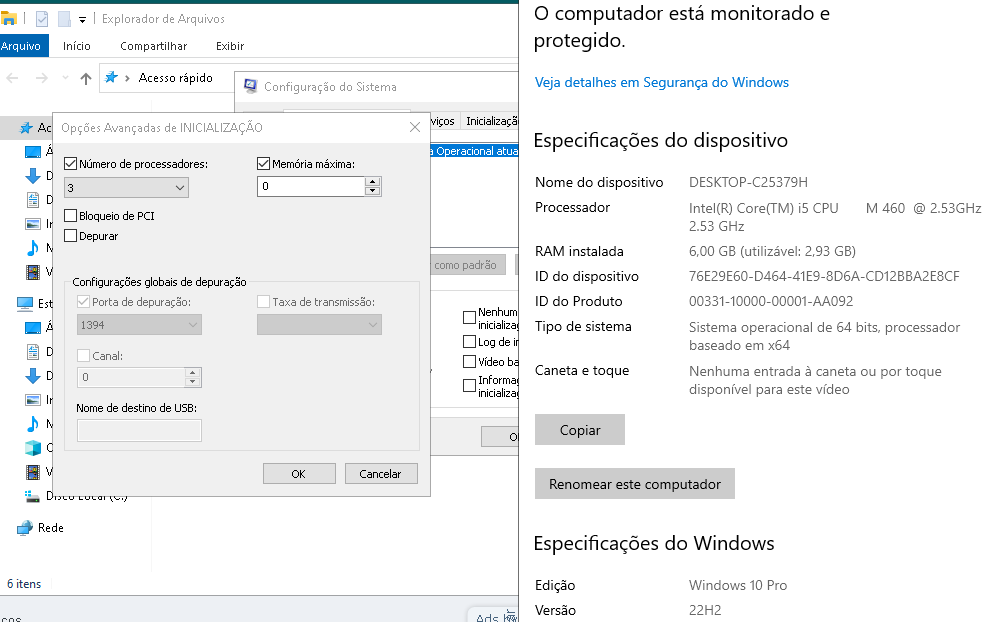Screen dimensions: 999x622
Task: Click Cancelar in the advanced options dialog
Action: [381, 474]
